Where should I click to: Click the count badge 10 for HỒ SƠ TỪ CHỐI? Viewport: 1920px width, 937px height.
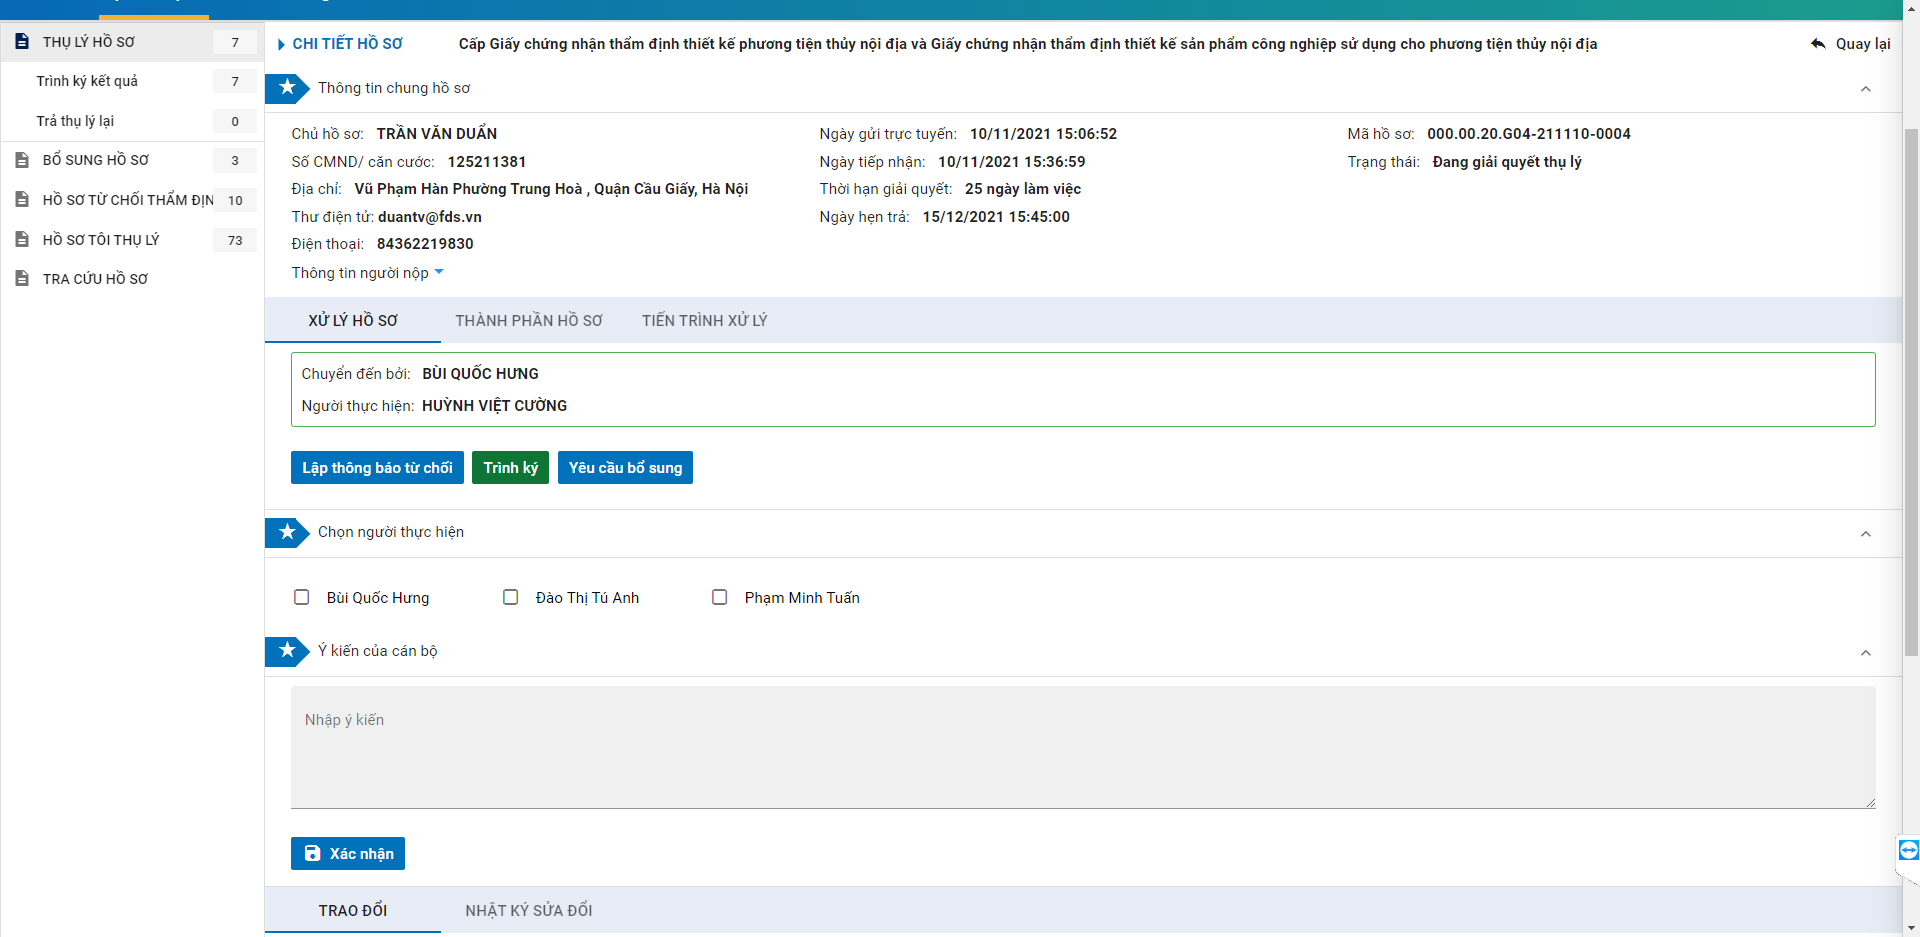[x=235, y=200]
